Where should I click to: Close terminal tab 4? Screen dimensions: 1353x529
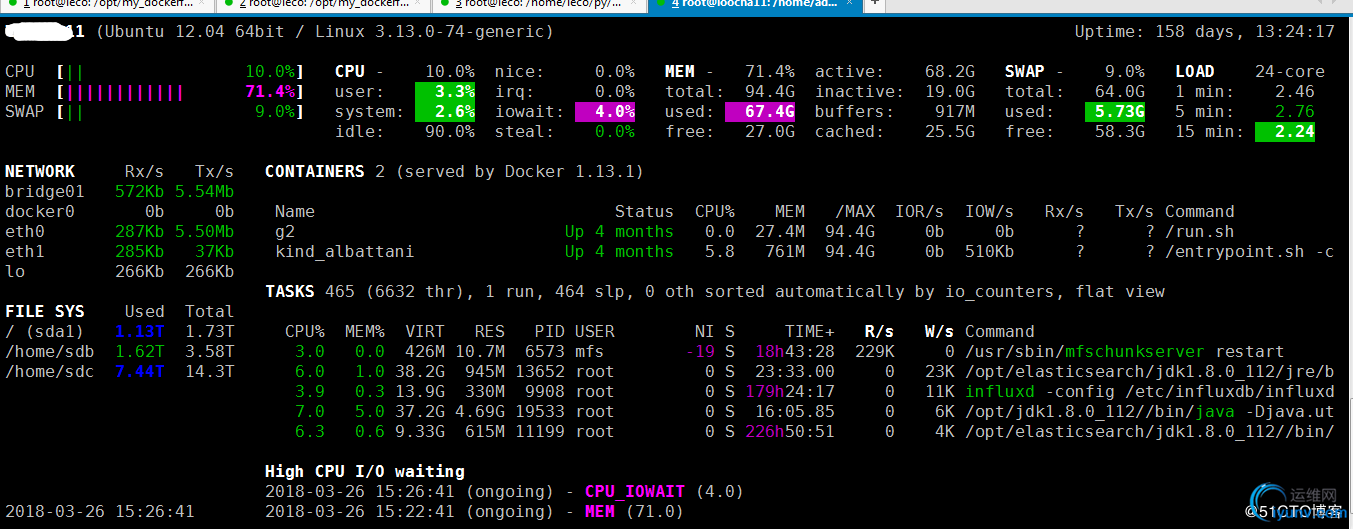click(850, 3)
